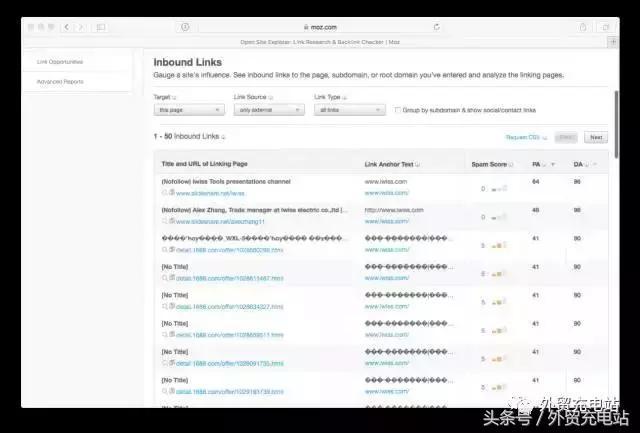Open Link Opportunities in the sidebar
Viewport: 640px width, 433px height.
click(x=60, y=62)
